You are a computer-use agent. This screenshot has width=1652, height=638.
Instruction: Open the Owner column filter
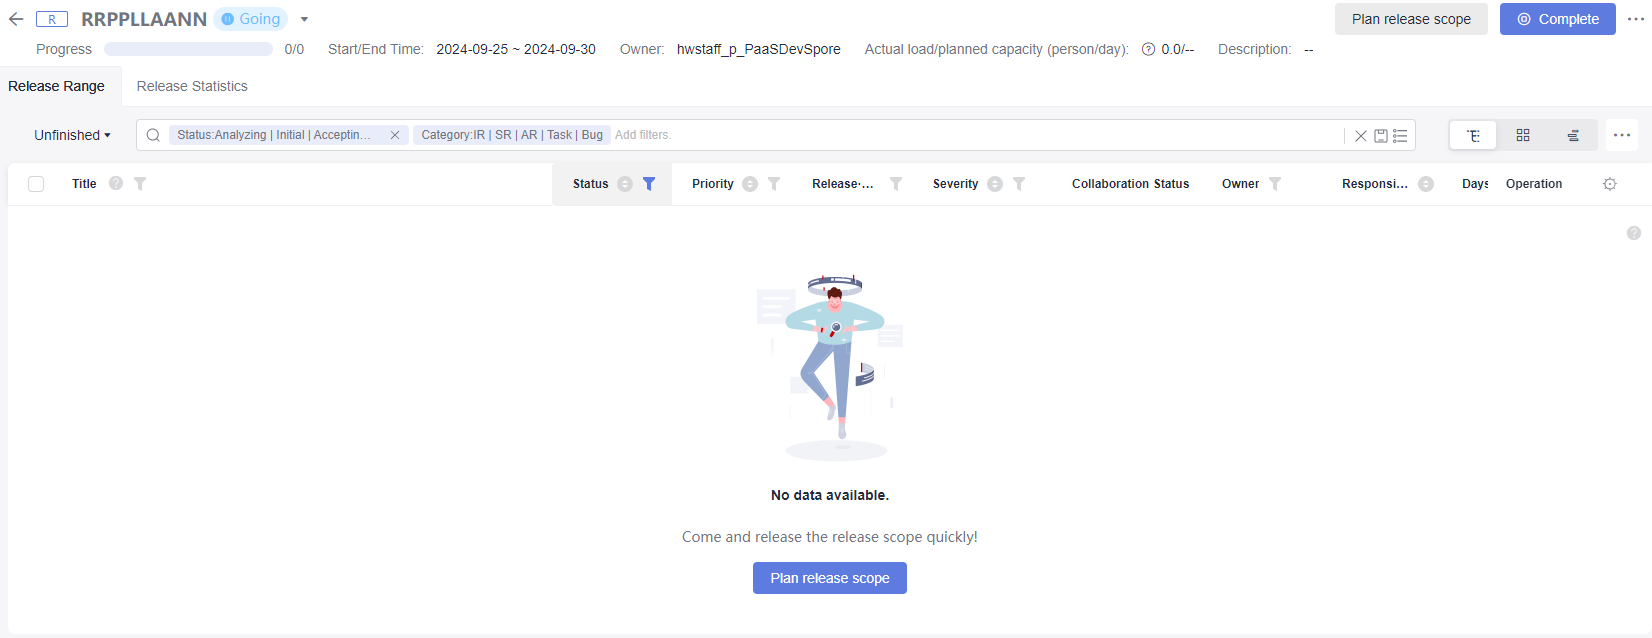(1275, 184)
